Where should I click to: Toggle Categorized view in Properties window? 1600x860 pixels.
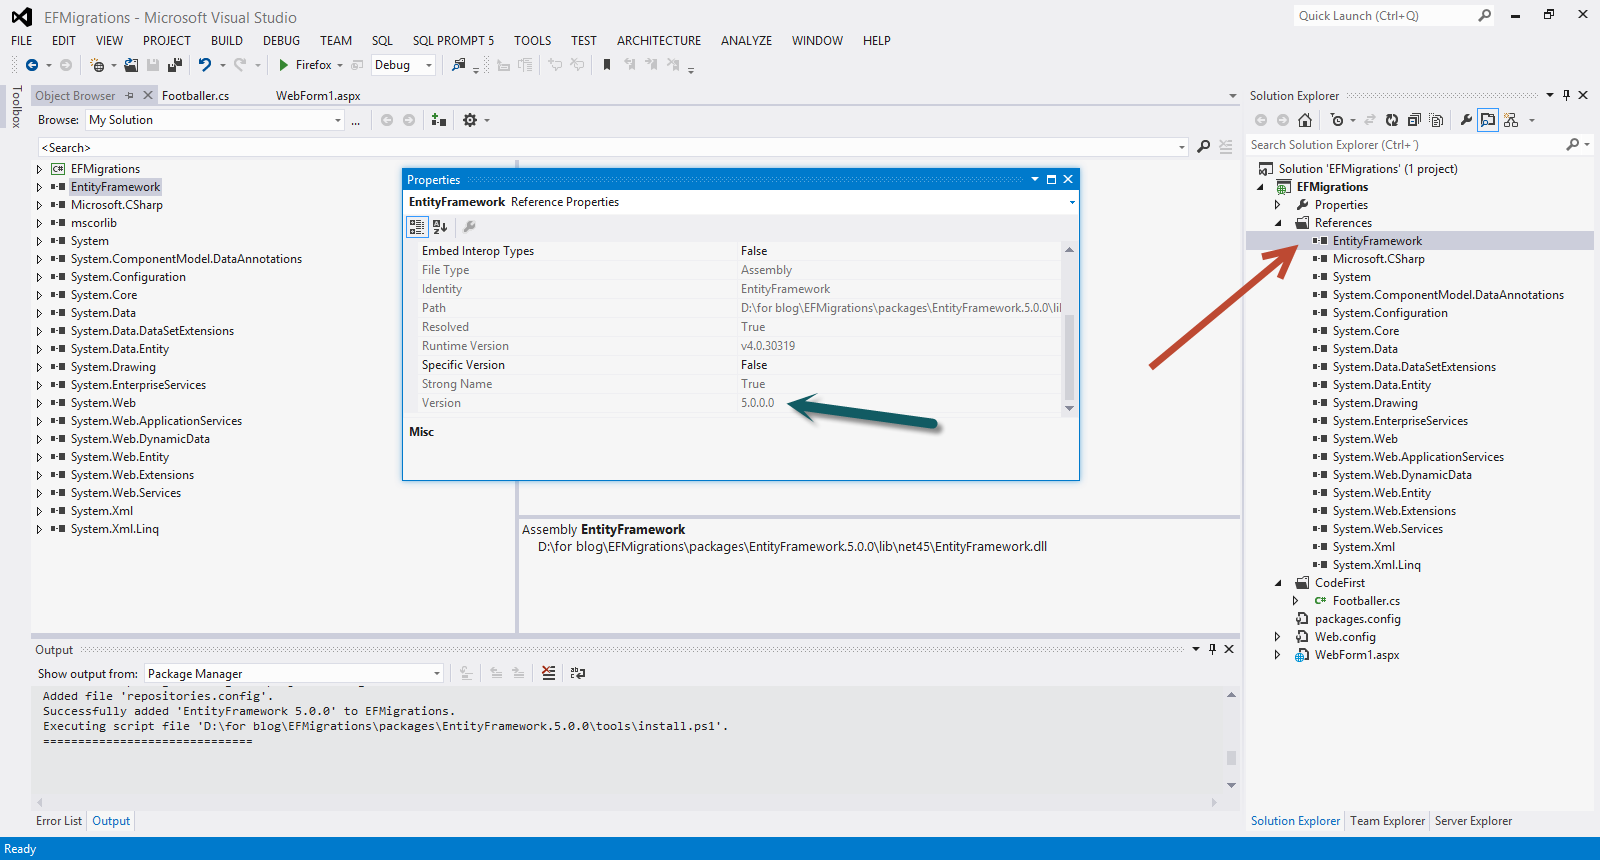417,227
